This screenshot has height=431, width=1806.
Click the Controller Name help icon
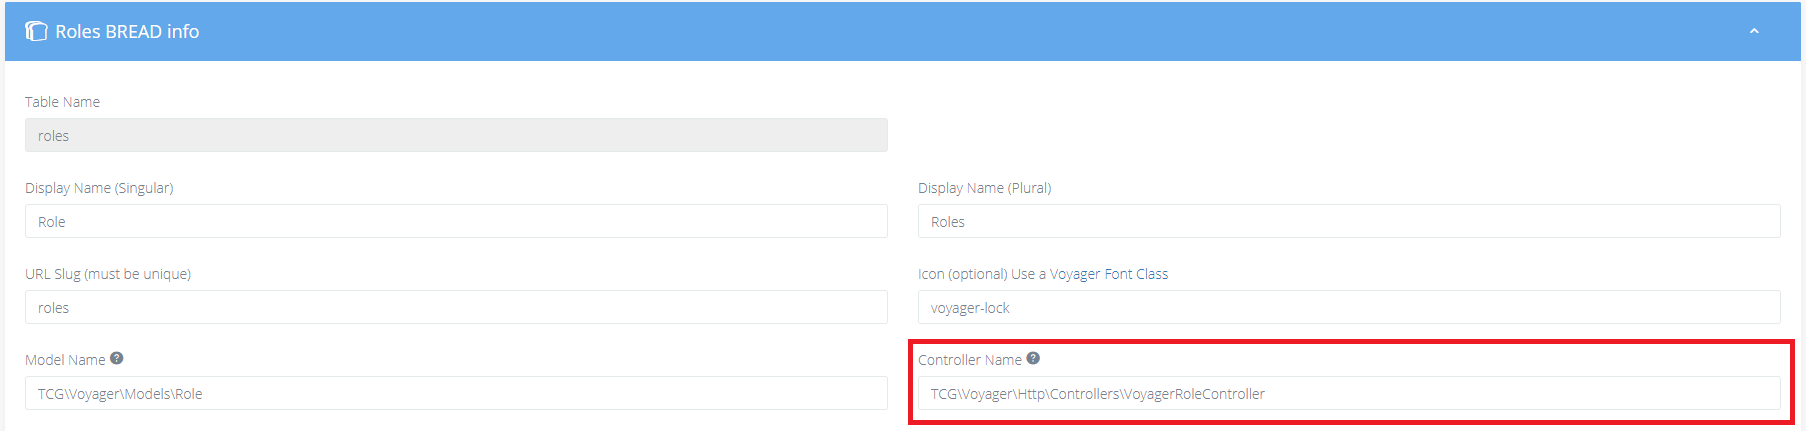1033,358
